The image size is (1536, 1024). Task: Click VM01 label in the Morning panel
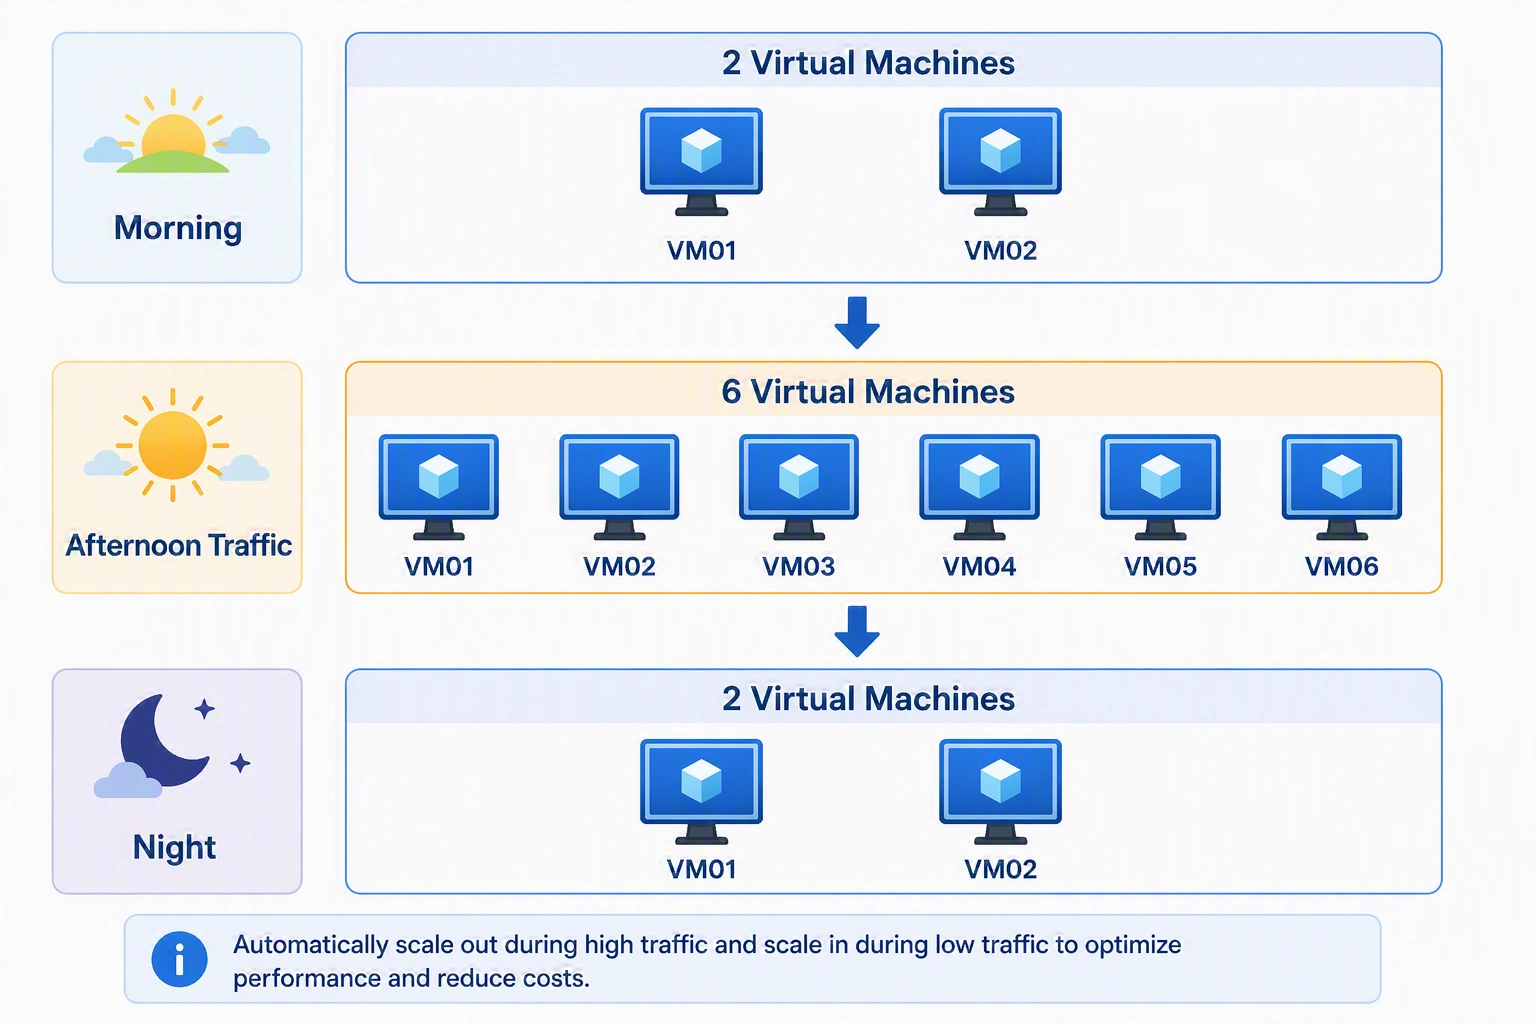coord(702,250)
